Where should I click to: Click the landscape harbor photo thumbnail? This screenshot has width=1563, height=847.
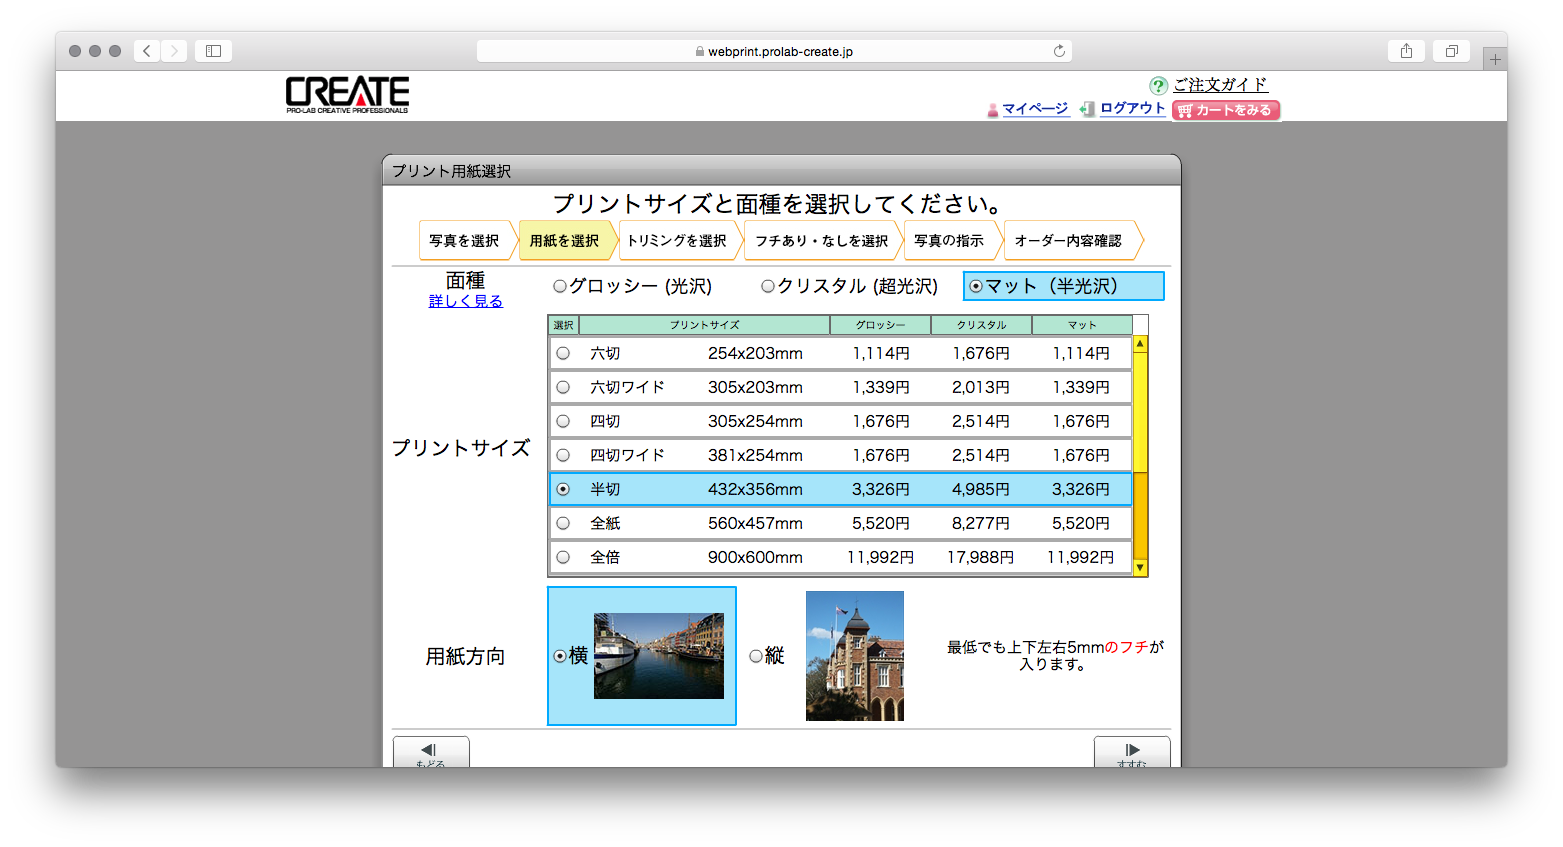click(658, 656)
